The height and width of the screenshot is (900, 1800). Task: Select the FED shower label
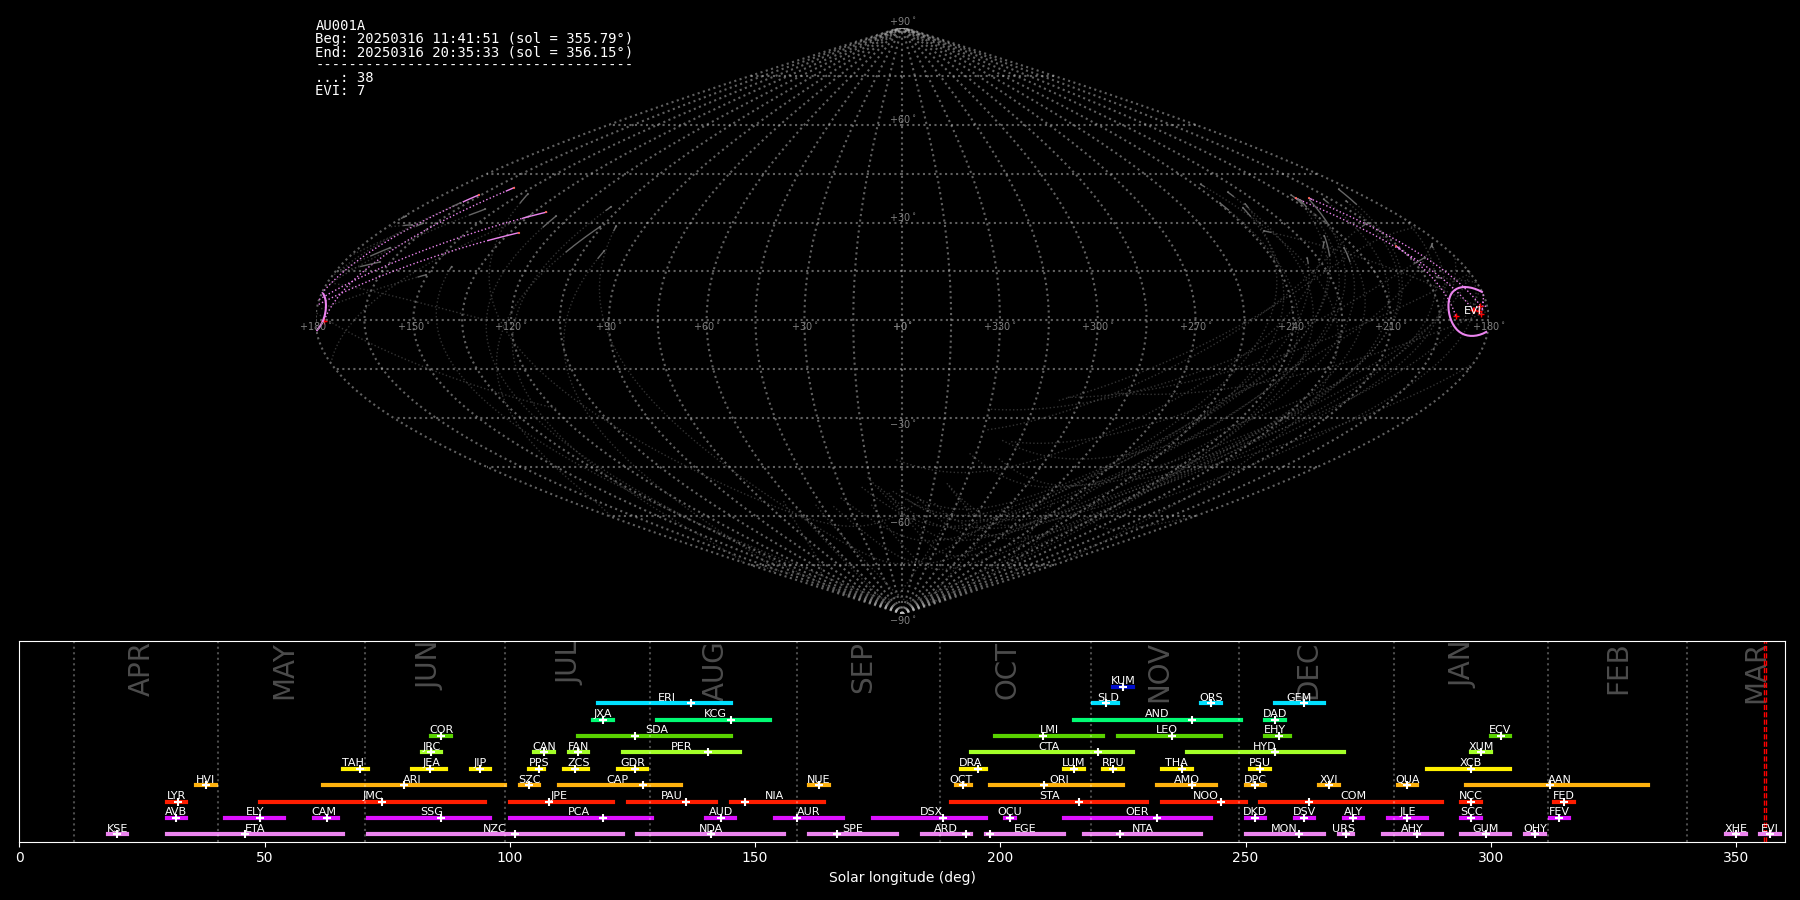(1563, 796)
